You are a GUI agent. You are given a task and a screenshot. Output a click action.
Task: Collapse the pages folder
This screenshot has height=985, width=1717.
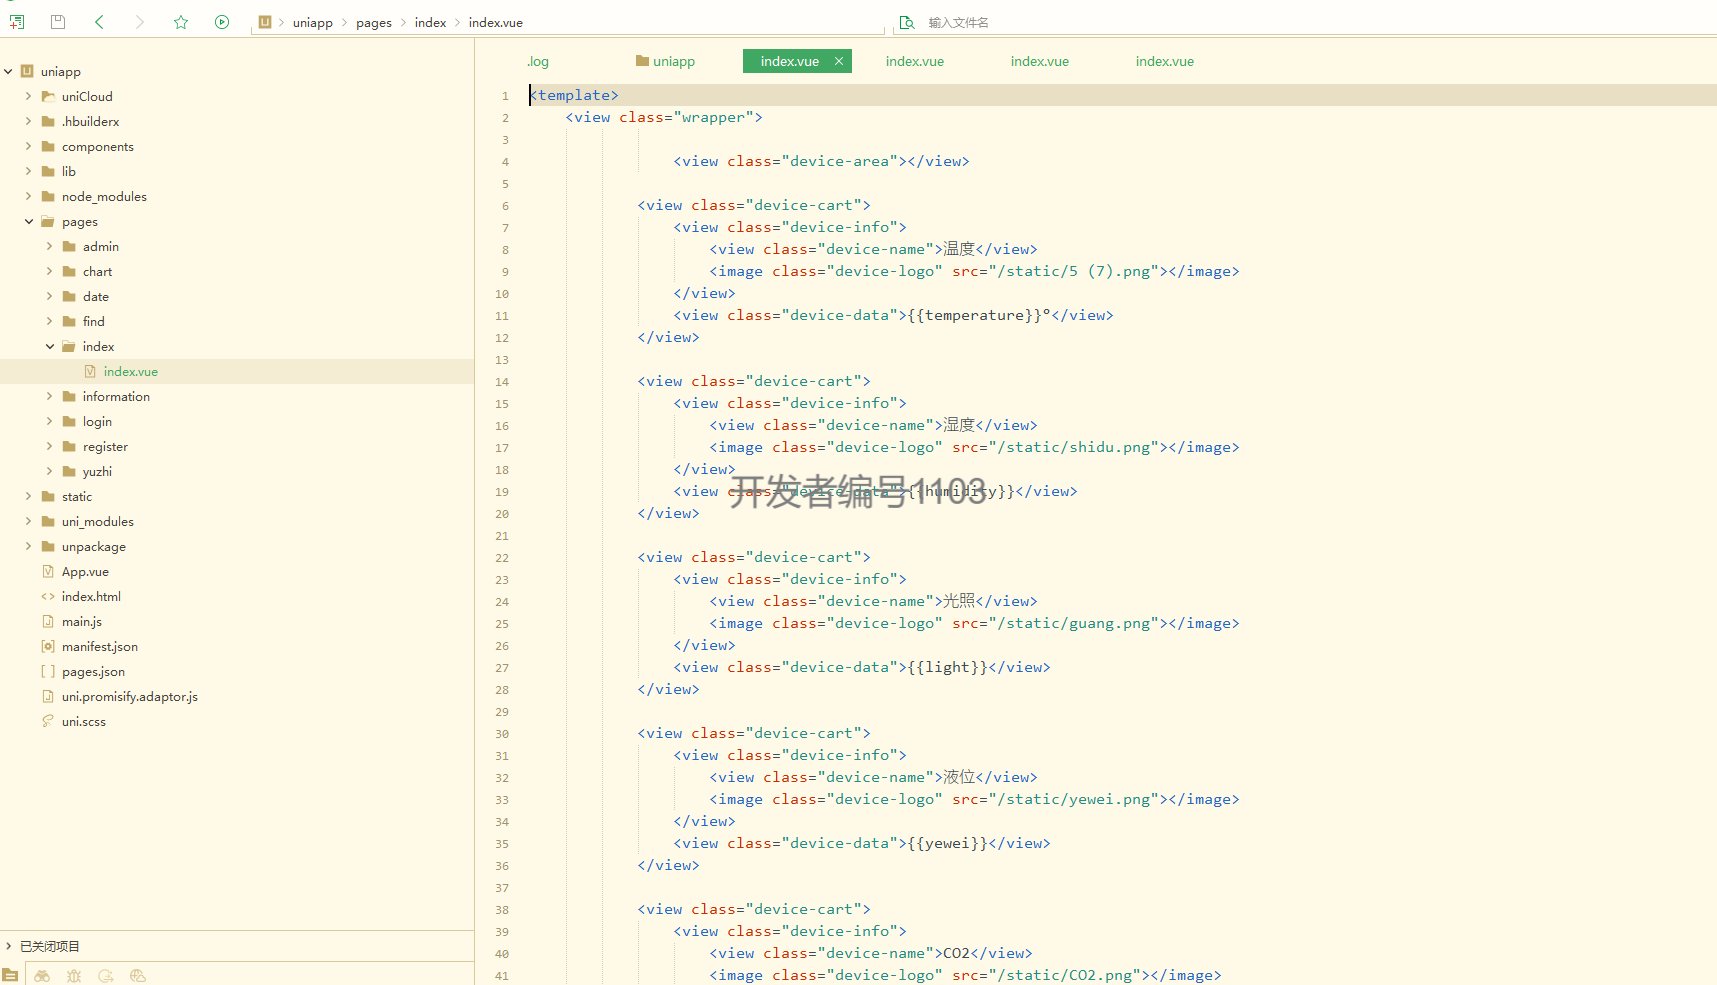[x=28, y=222]
